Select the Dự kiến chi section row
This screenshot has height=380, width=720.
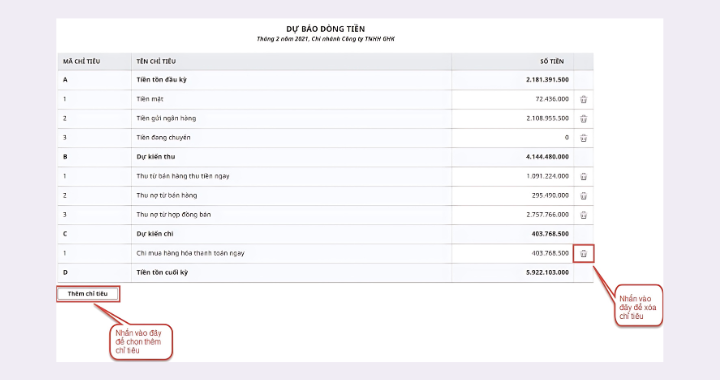point(325,234)
